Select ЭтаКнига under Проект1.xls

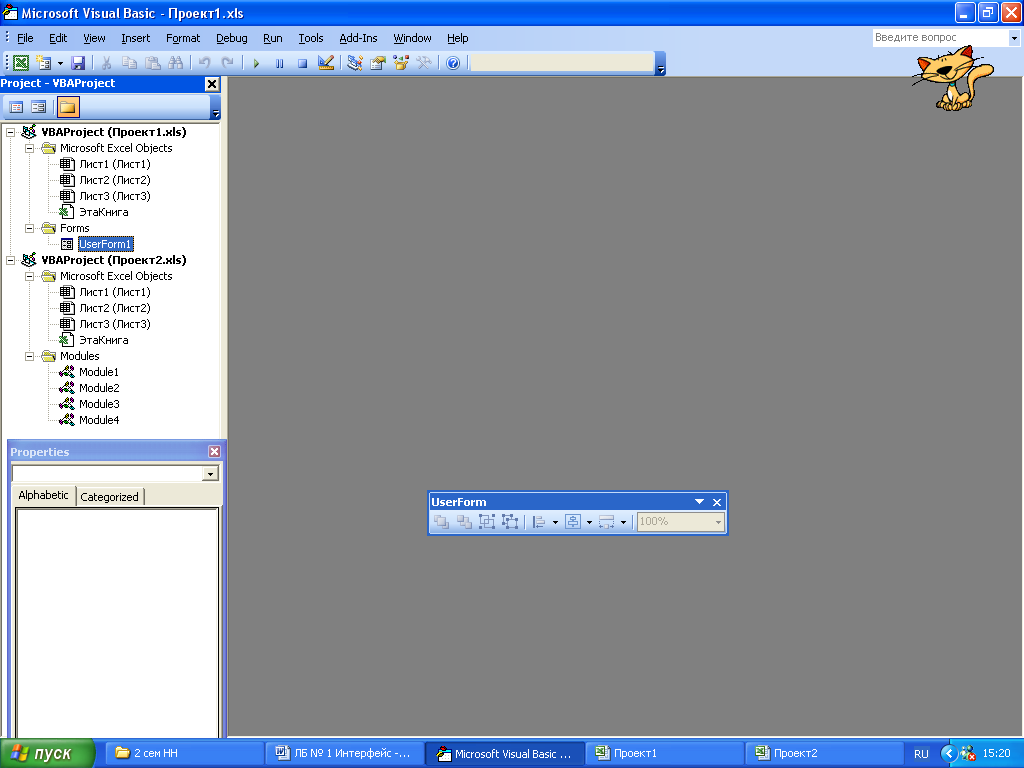coord(103,212)
